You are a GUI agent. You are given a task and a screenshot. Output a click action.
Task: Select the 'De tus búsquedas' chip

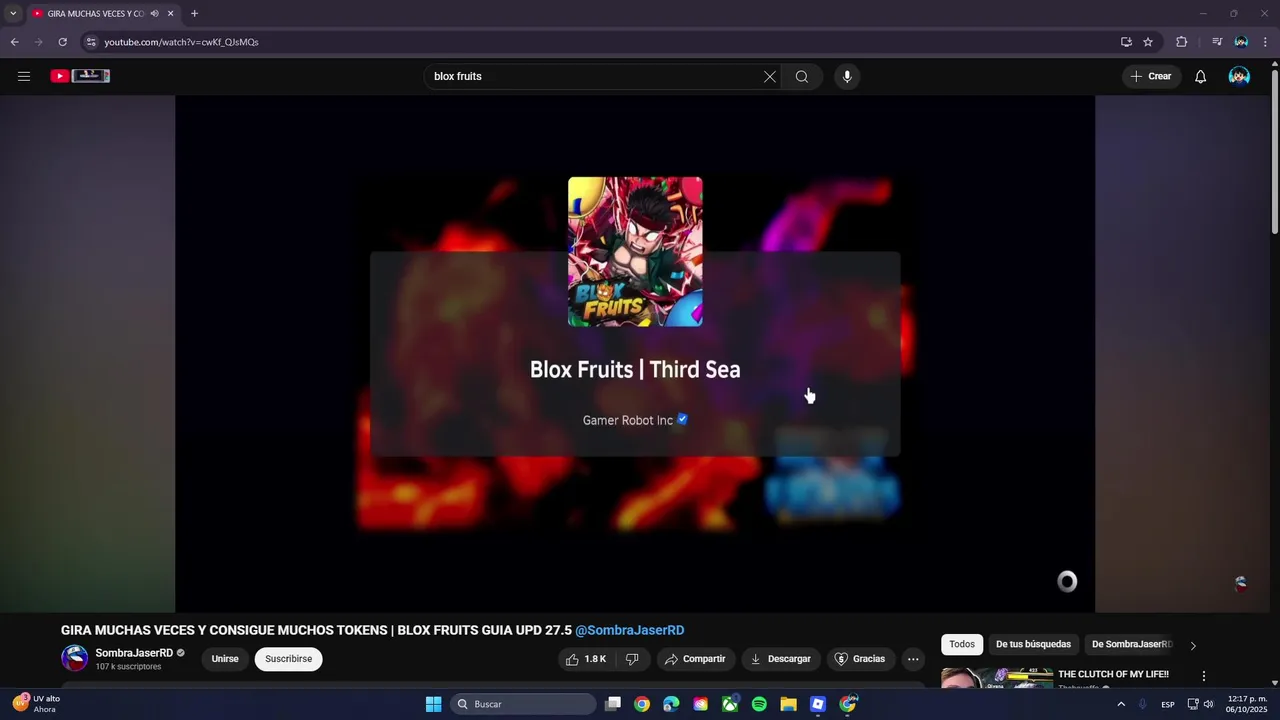pyautogui.click(x=1033, y=645)
